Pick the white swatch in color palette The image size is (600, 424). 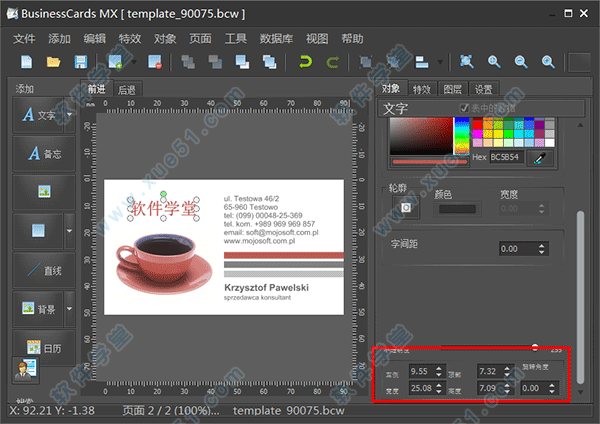[x=549, y=143]
